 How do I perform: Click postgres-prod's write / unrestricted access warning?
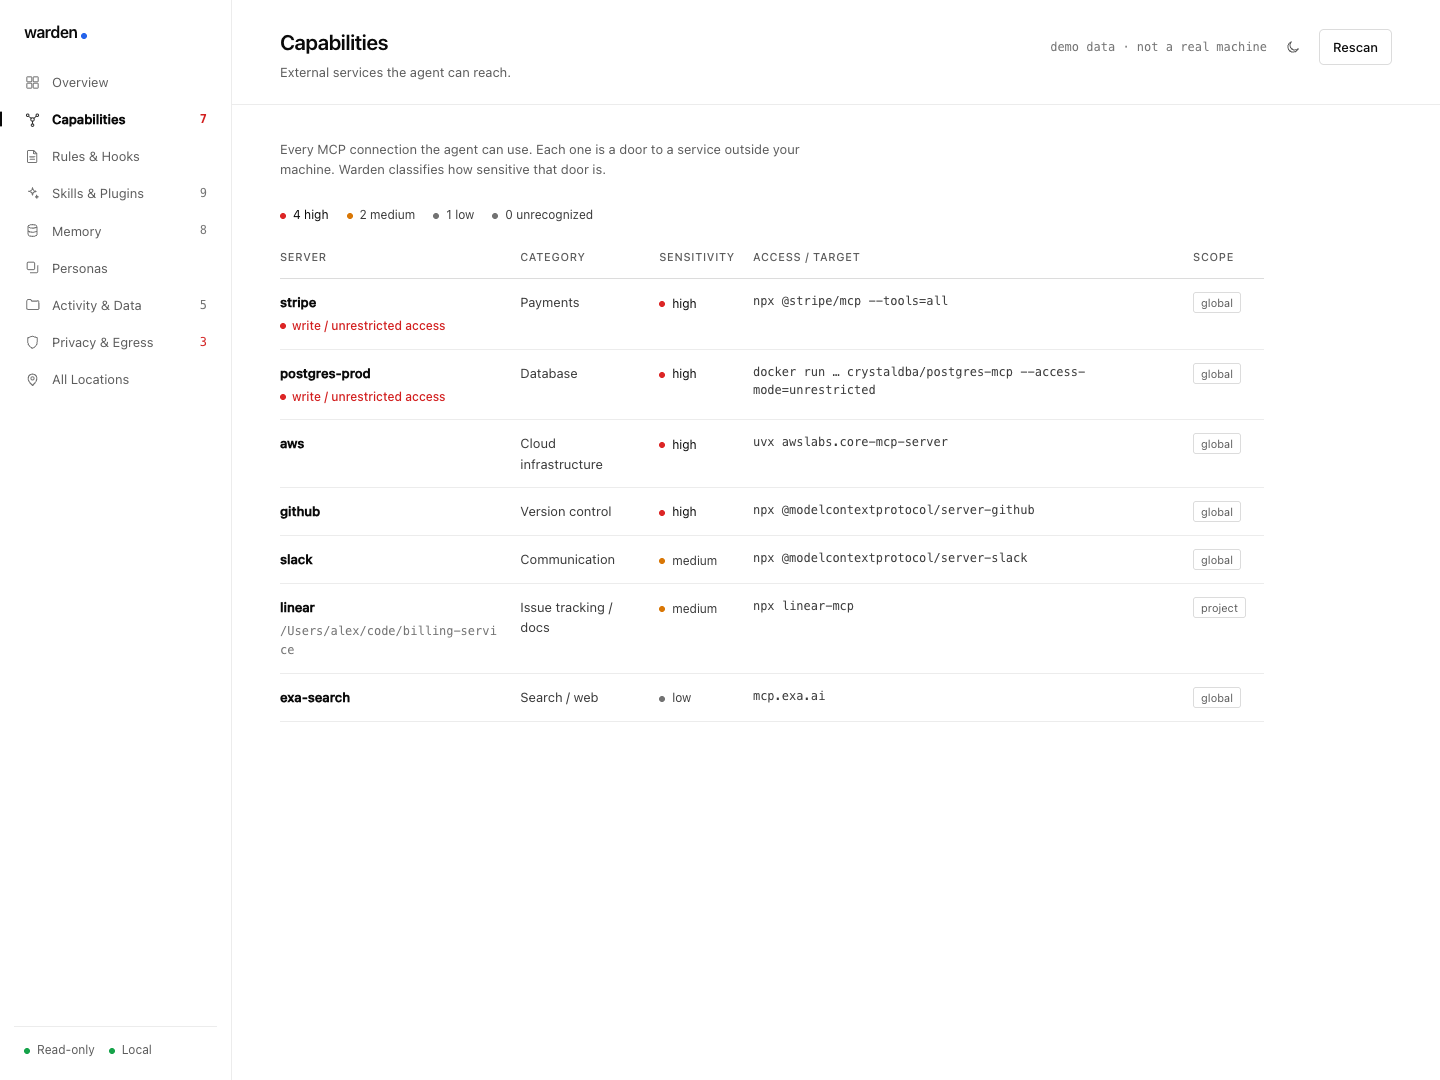click(x=363, y=397)
